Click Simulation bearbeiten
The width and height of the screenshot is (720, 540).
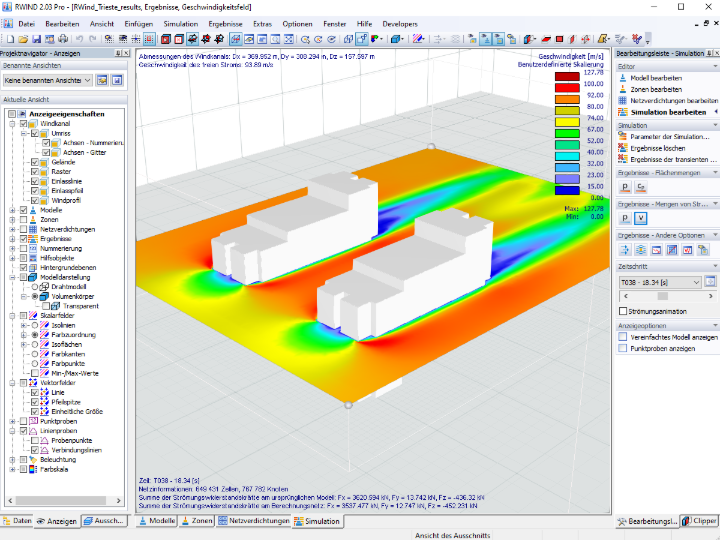pyautogui.click(x=668, y=112)
